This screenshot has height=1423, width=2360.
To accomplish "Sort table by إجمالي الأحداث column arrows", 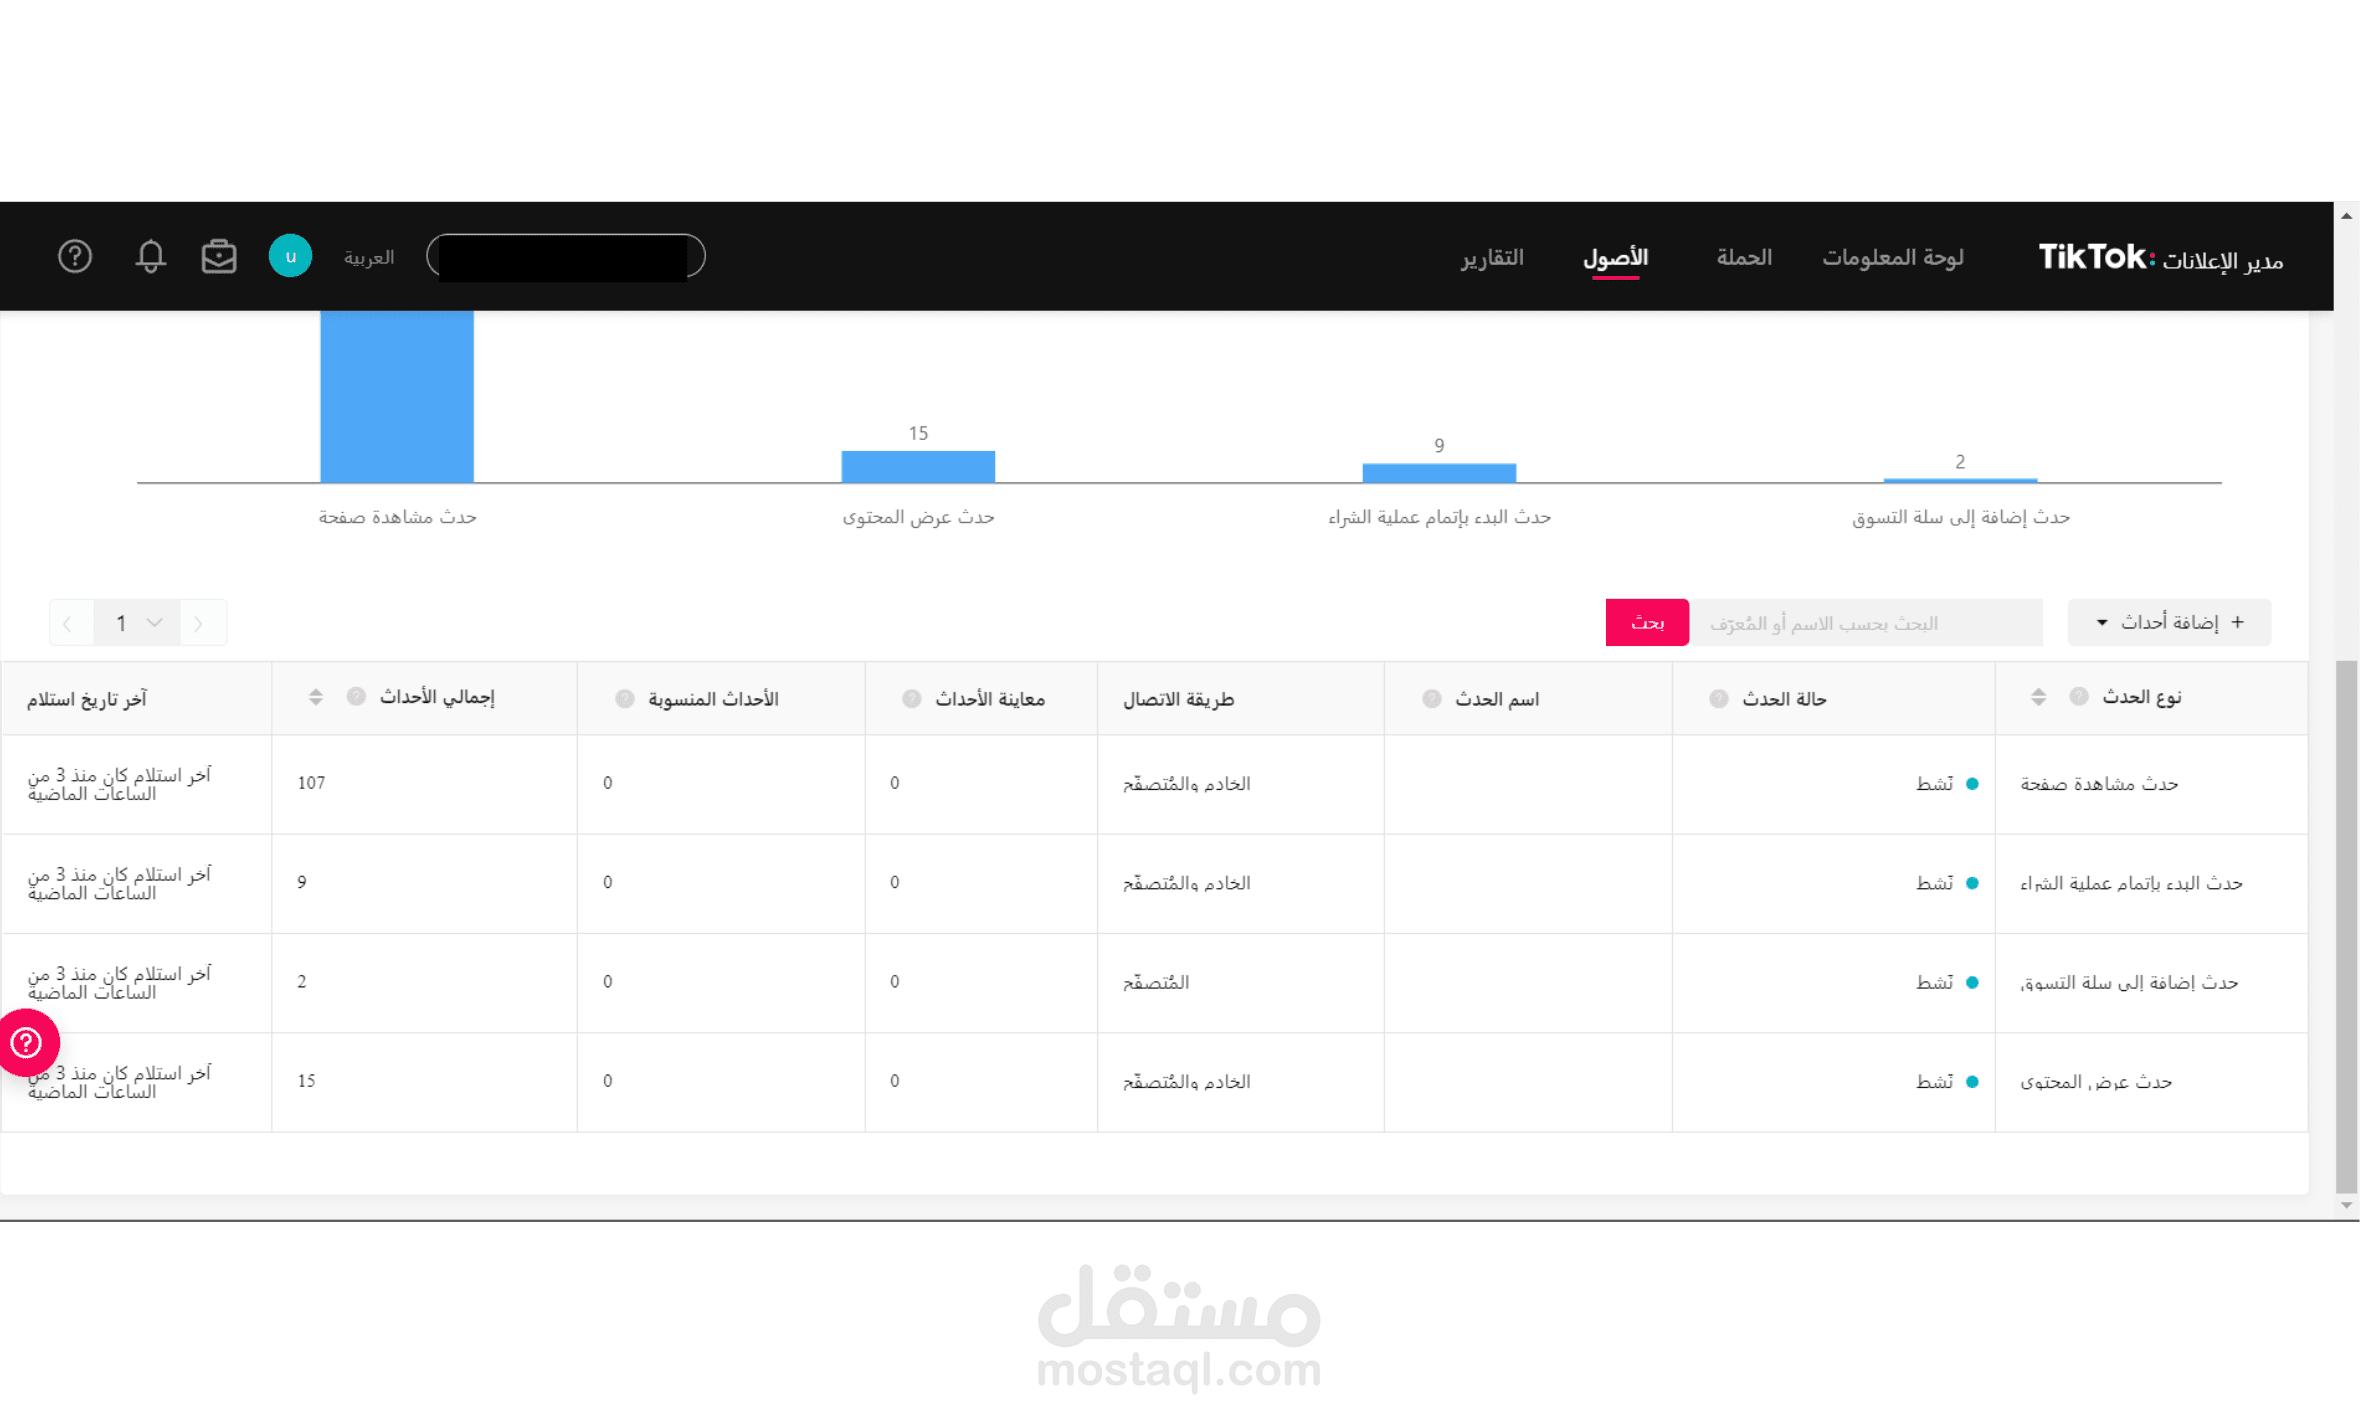I will [316, 697].
